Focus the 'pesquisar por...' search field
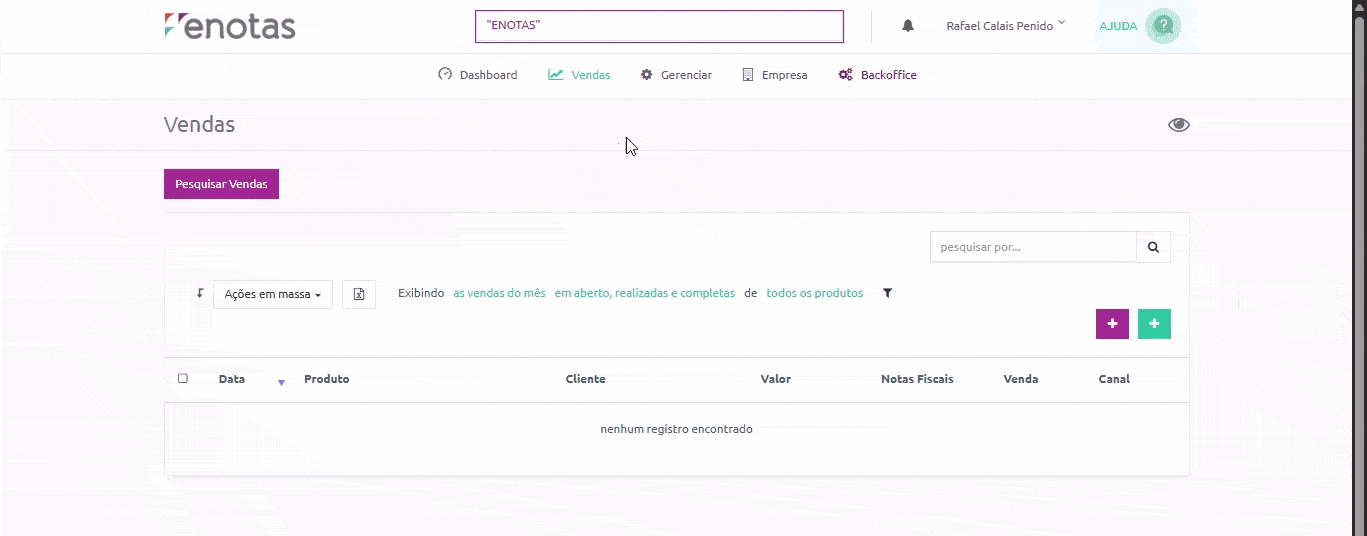This screenshot has width=1367, height=536. point(1033,247)
